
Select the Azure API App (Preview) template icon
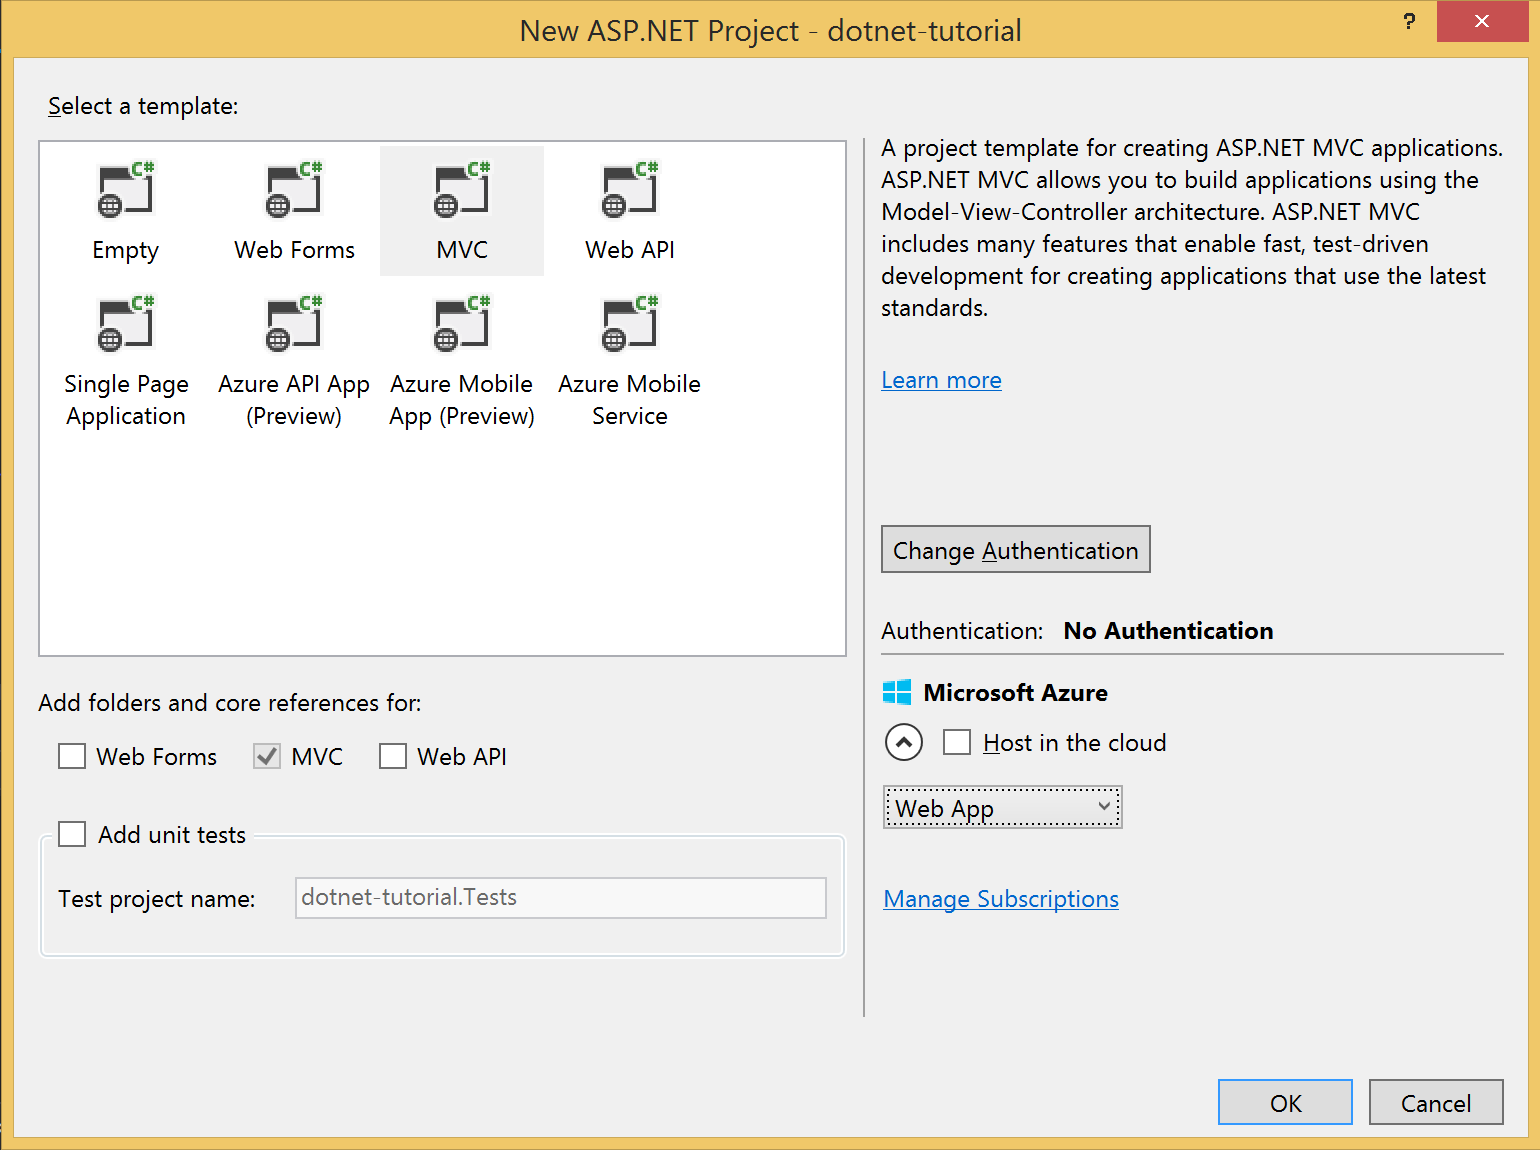pos(294,323)
